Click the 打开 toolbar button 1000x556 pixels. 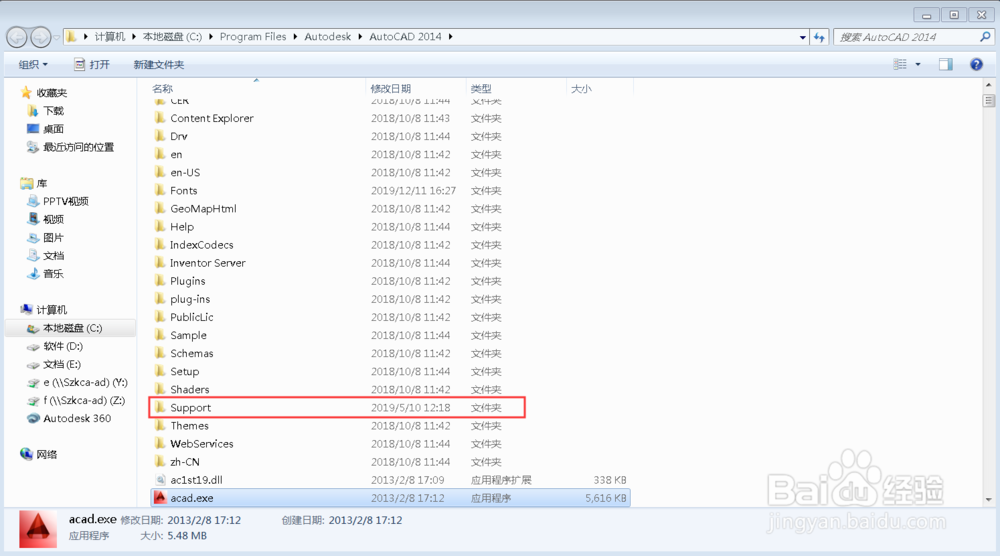point(92,64)
